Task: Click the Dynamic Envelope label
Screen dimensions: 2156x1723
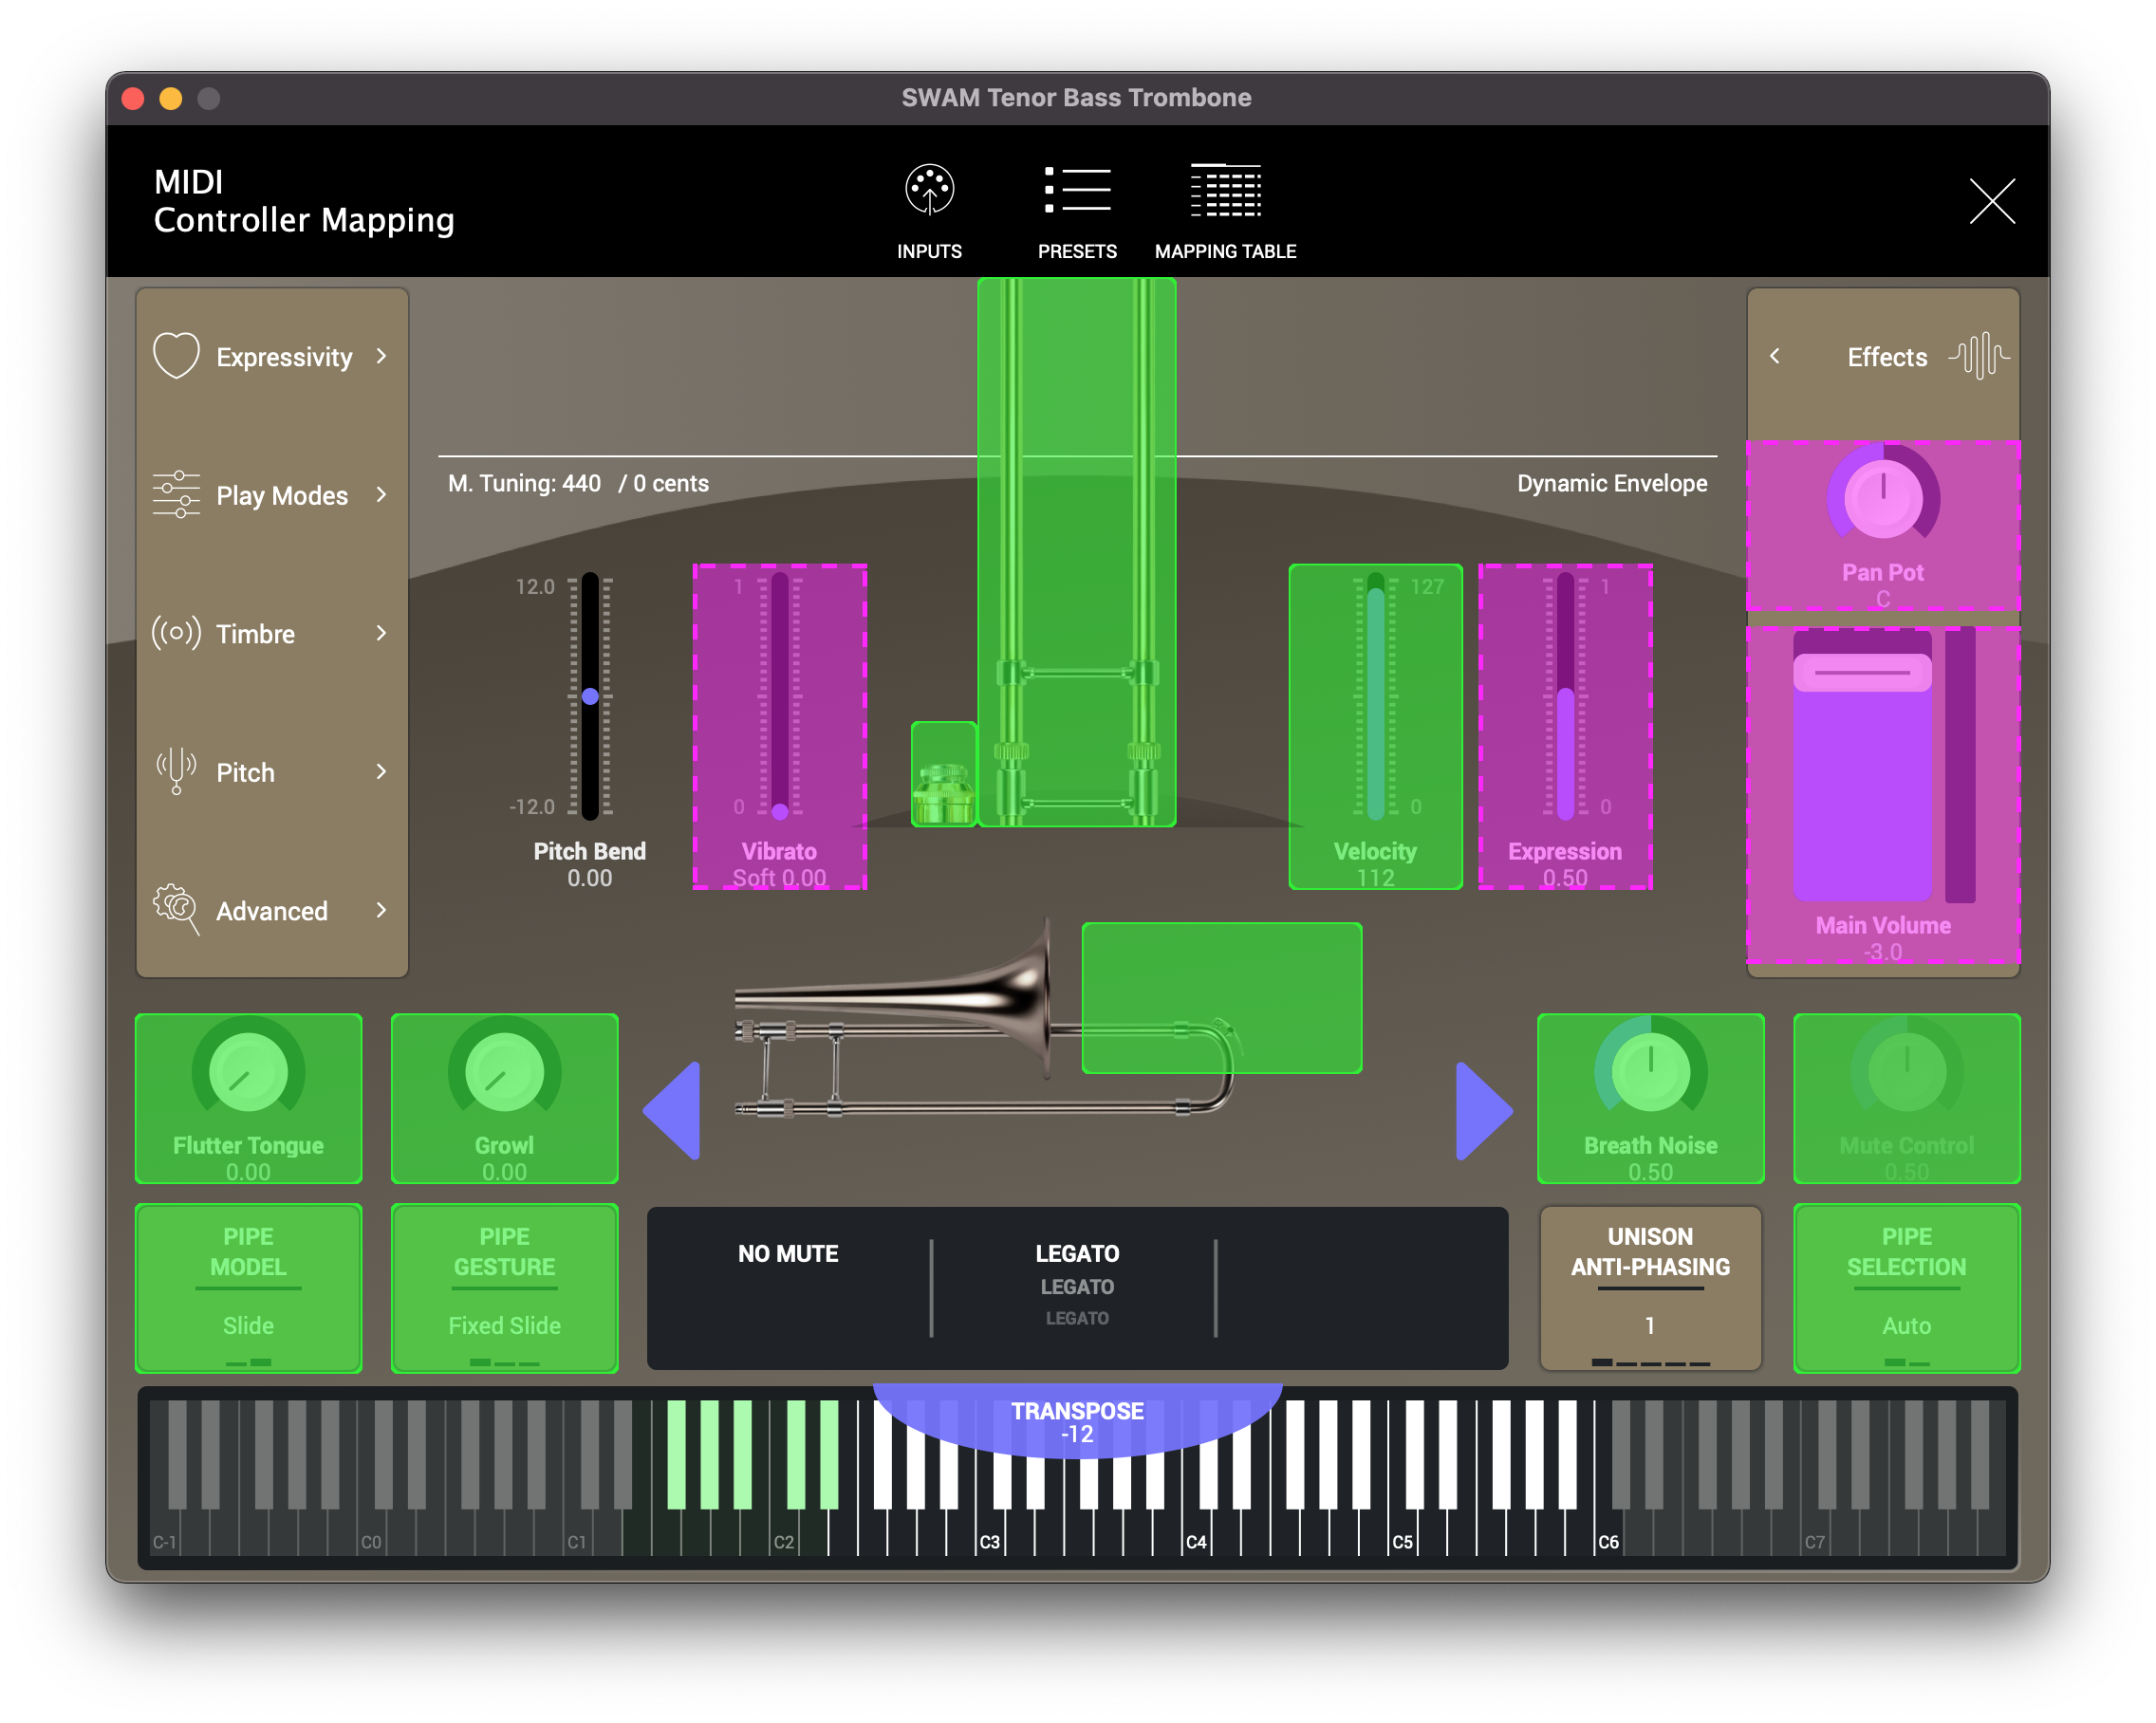Action: (x=1611, y=484)
